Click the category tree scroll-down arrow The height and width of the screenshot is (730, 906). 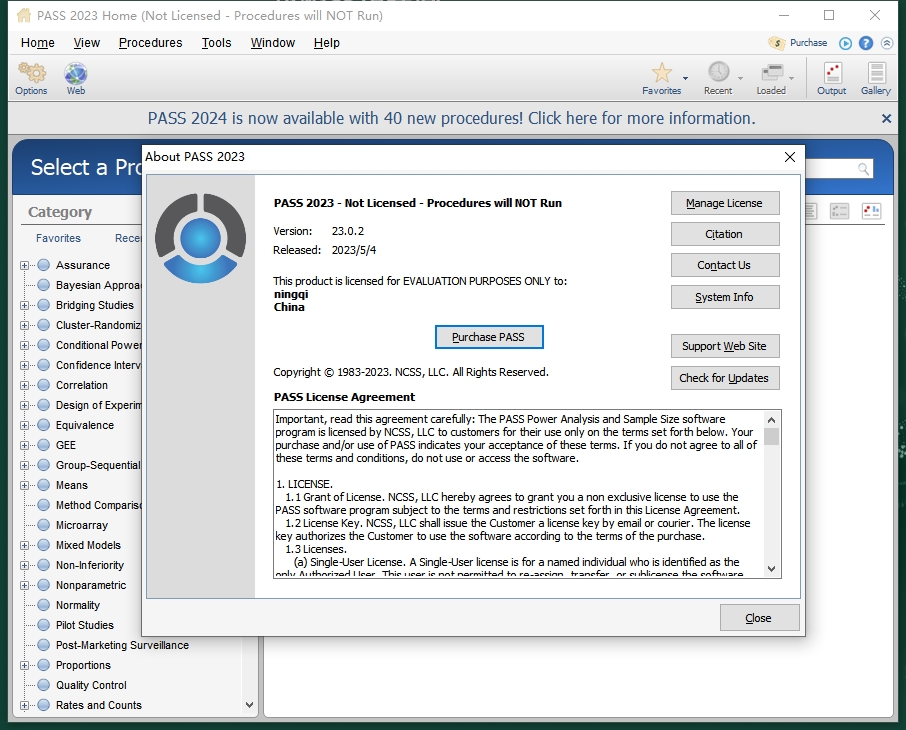pos(250,705)
